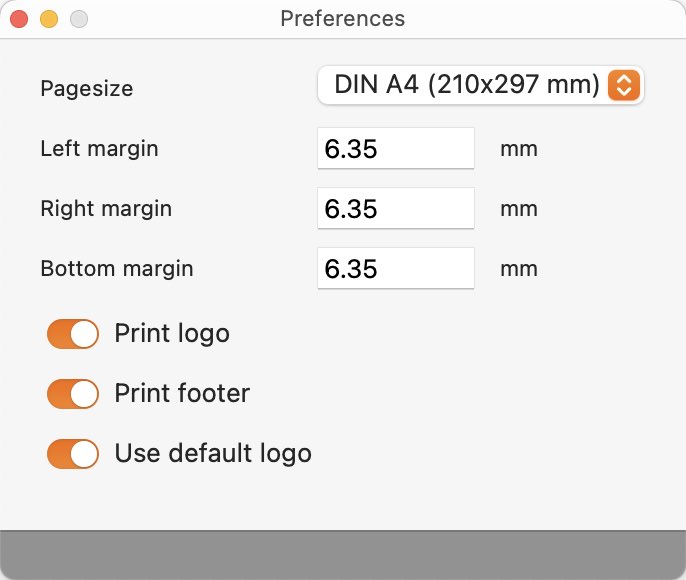Focus the Bottom margin input field
686x580 pixels.
[396, 268]
